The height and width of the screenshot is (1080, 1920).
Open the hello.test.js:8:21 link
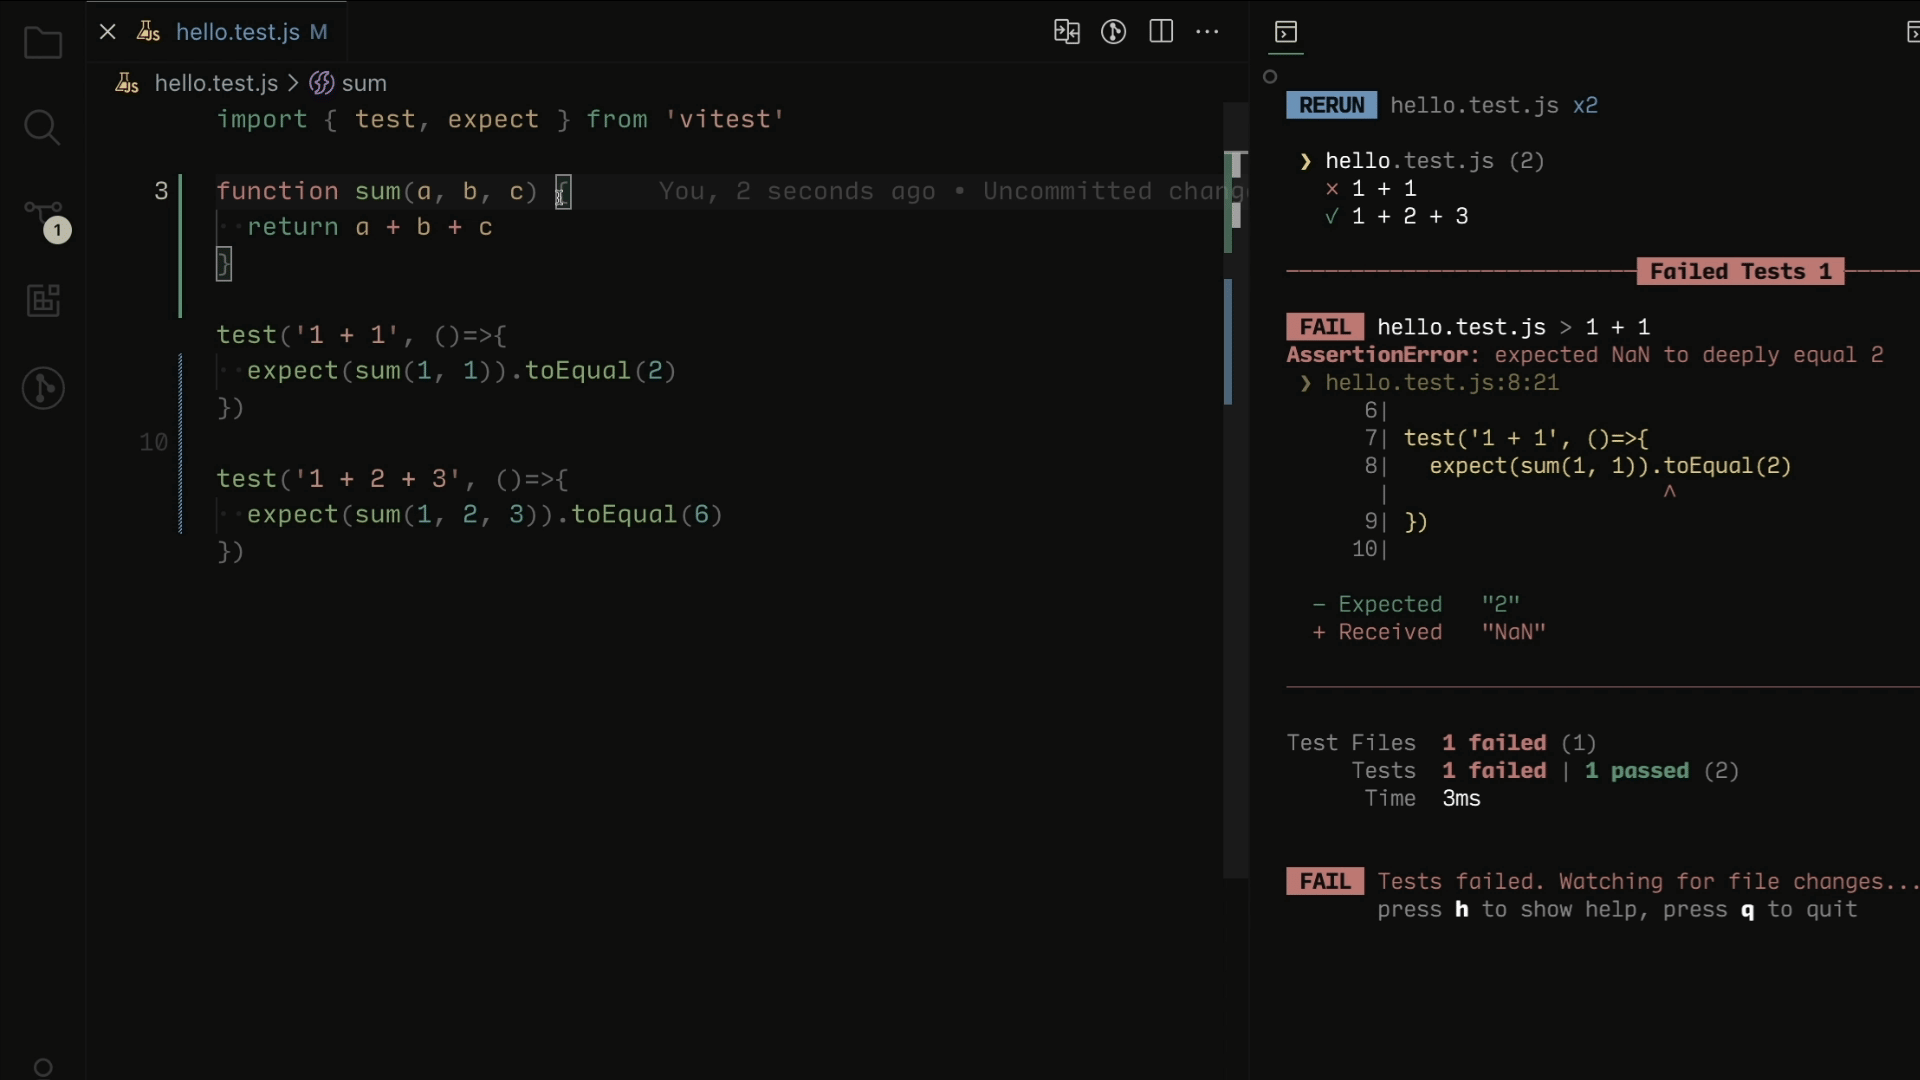[1442, 383]
